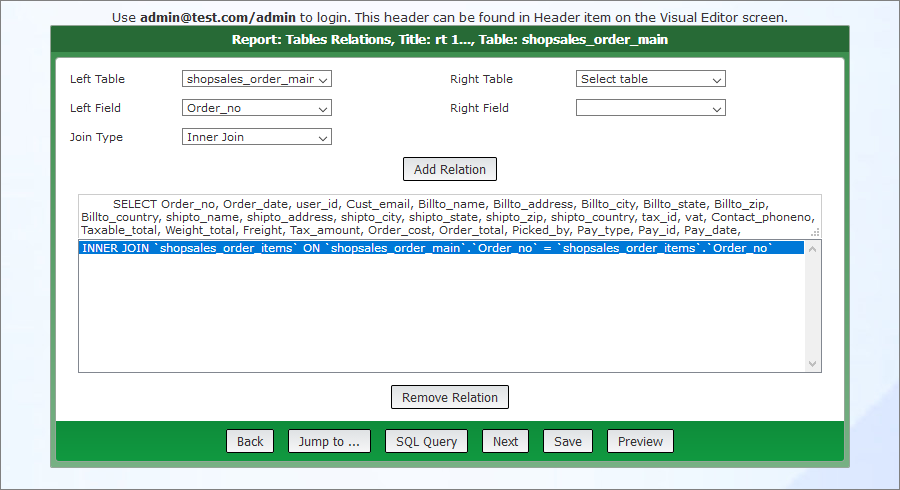Go back with the Back button

250,441
